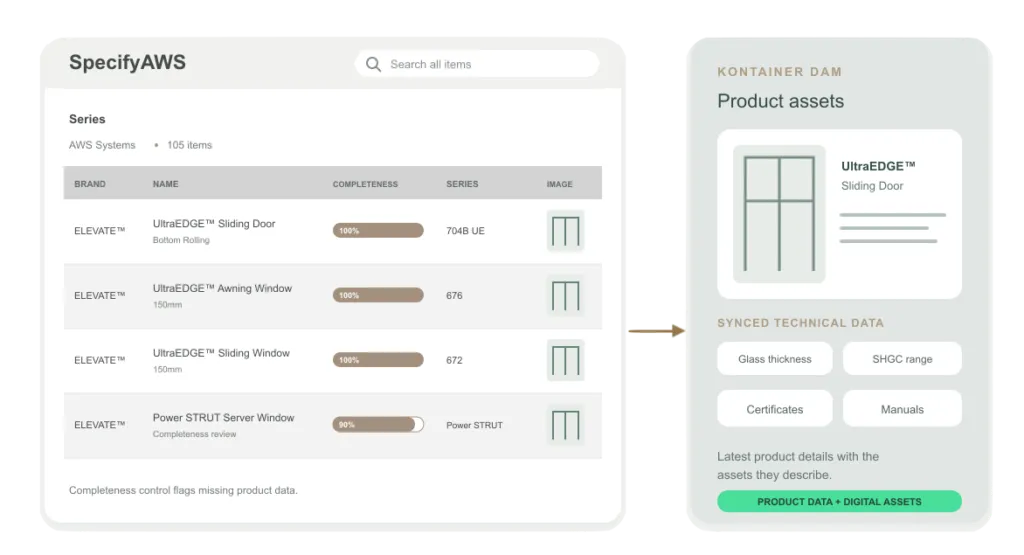Click the Bottom Rolling subtitle

click(x=181, y=240)
